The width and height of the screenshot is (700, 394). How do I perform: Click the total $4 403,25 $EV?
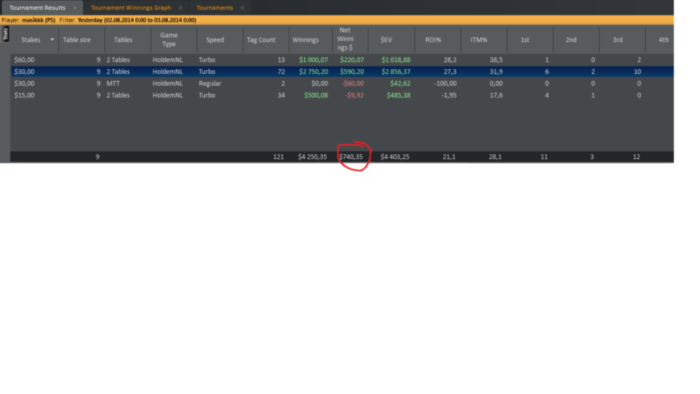(395, 157)
